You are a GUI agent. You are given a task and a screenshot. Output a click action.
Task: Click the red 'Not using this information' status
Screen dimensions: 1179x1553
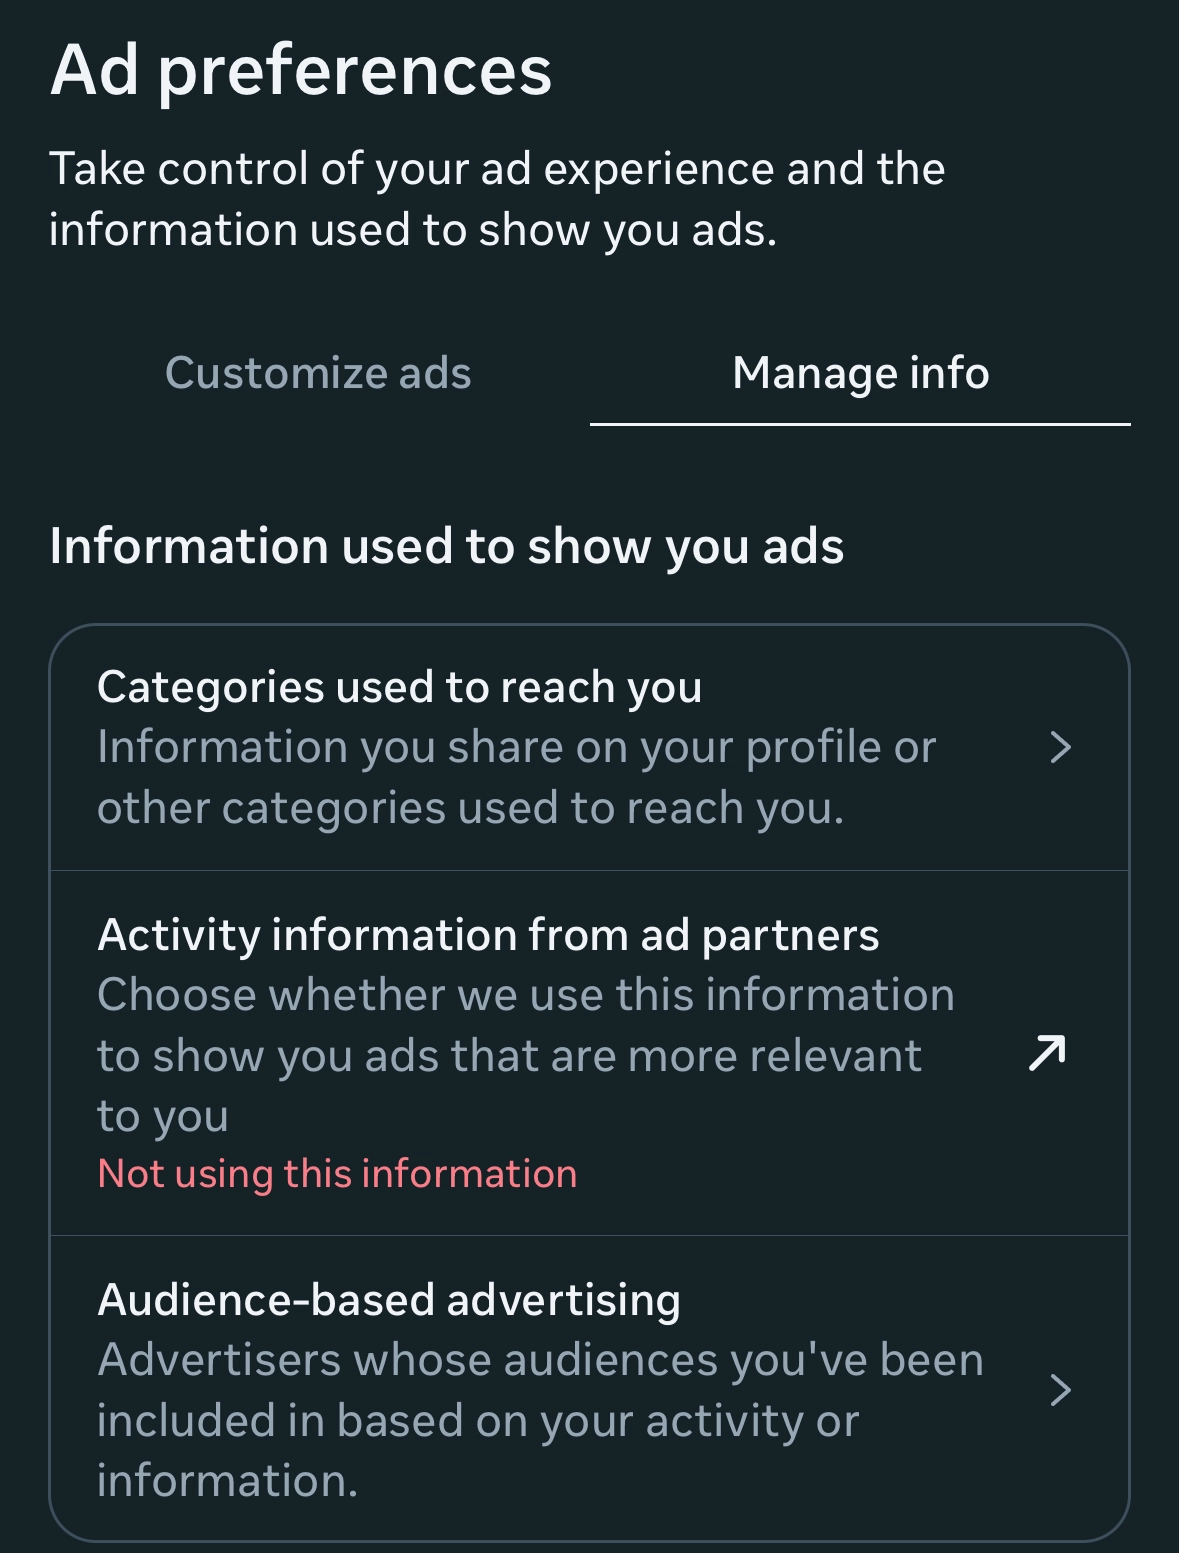pos(337,1173)
